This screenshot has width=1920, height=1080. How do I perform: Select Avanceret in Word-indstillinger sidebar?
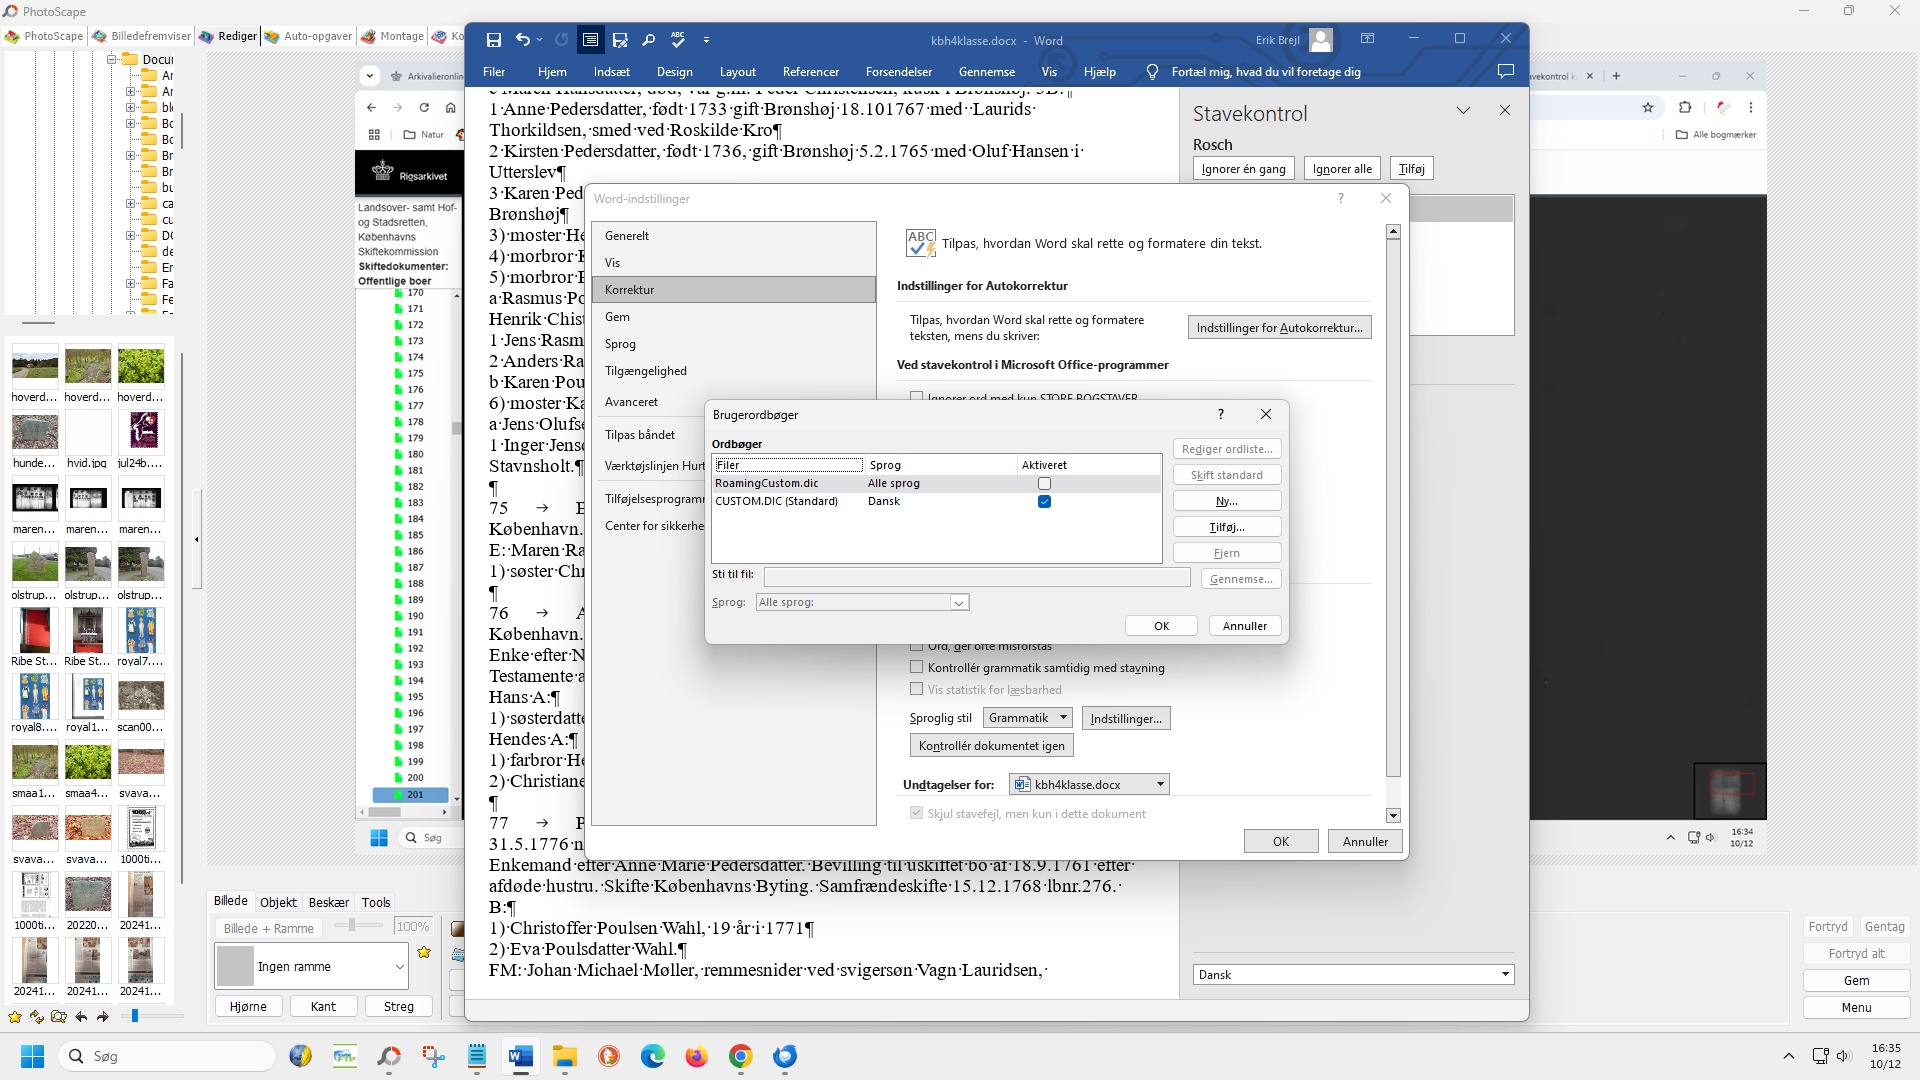[734, 402]
